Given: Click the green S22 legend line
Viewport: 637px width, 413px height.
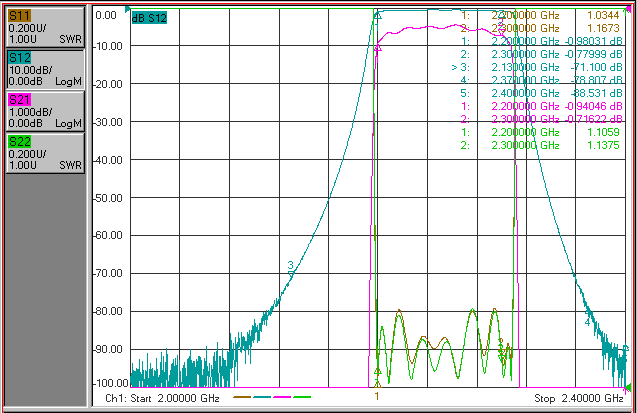Looking at the screenshot, I should pos(302,397).
